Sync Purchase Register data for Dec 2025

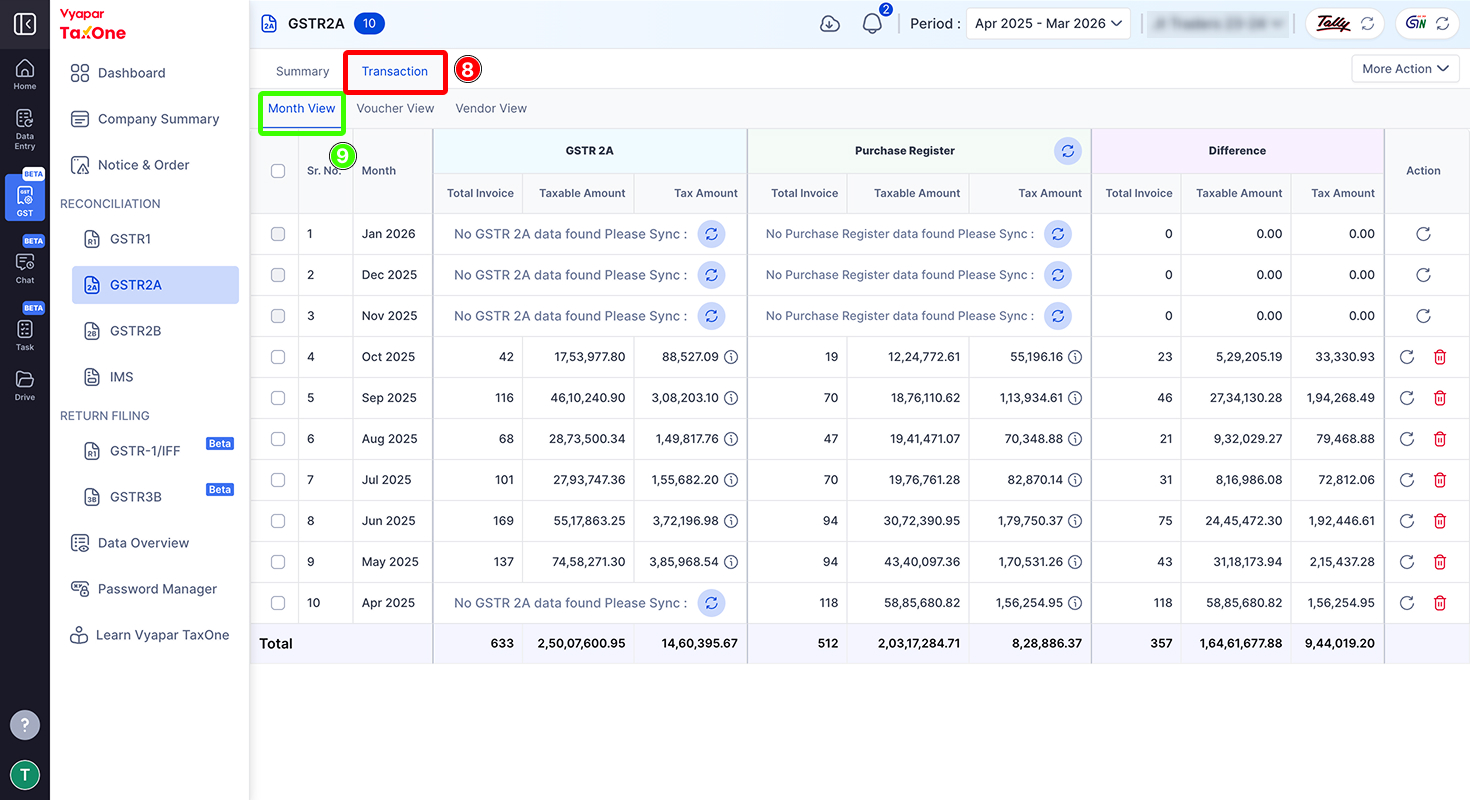click(x=1058, y=275)
